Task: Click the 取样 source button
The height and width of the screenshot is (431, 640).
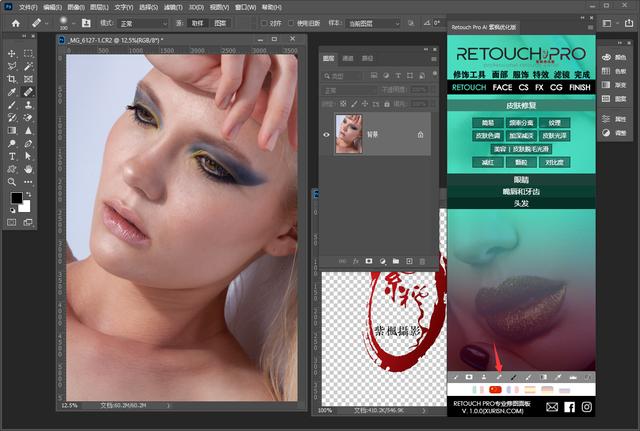Action: point(198,23)
